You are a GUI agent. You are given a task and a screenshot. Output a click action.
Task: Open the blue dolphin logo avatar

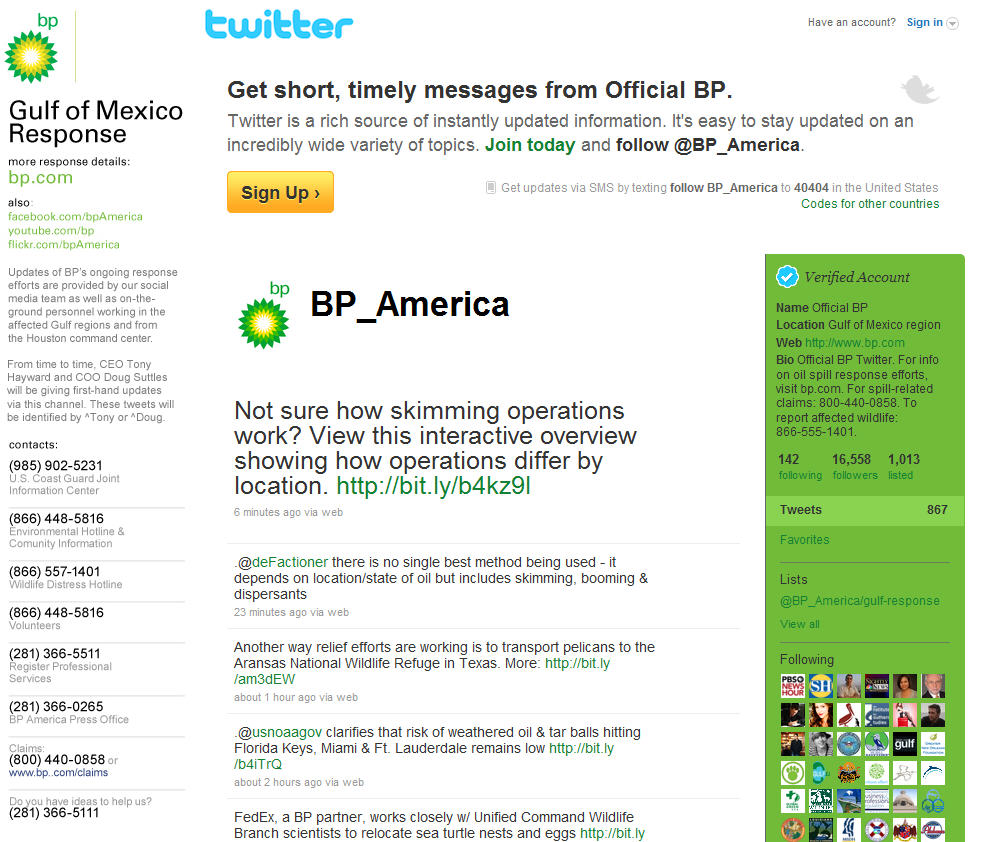[933, 773]
